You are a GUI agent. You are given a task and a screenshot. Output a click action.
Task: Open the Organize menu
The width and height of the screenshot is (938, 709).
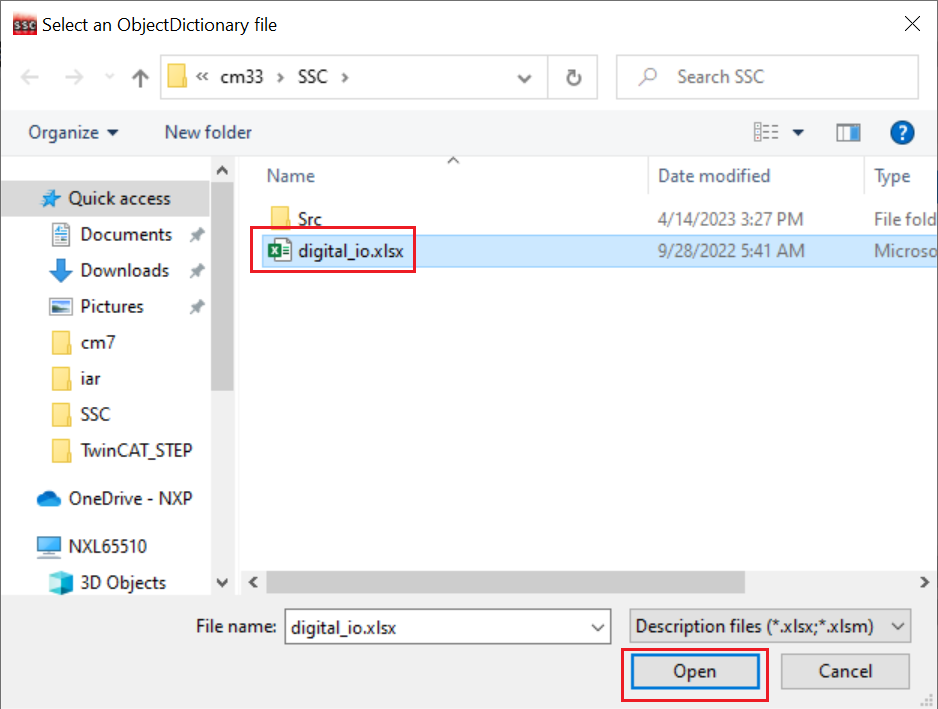point(73,133)
